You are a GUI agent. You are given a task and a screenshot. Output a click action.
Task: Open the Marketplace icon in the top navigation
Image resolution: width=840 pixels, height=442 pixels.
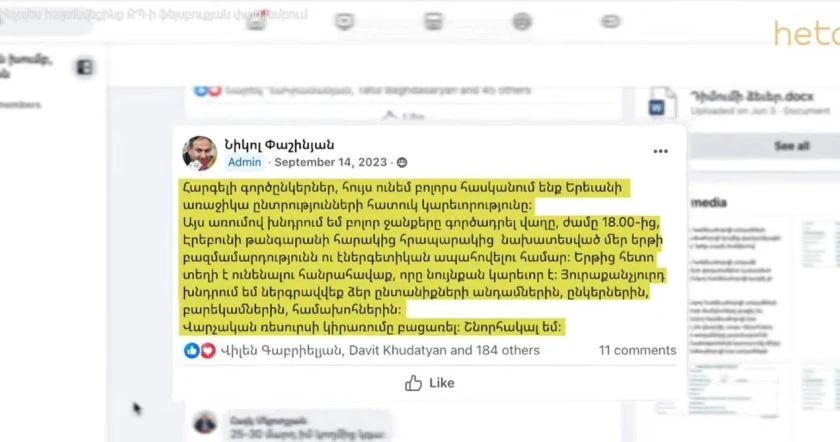pos(433,21)
